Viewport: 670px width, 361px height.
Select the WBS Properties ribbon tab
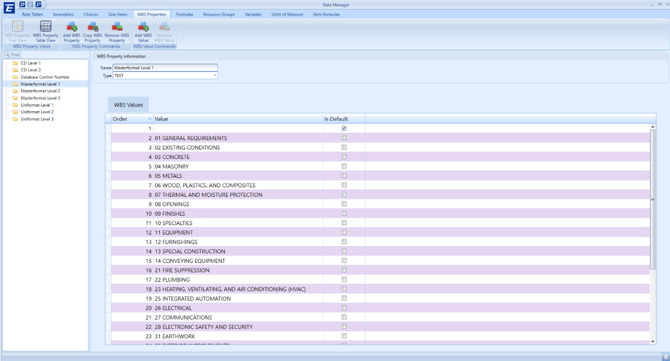(152, 14)
